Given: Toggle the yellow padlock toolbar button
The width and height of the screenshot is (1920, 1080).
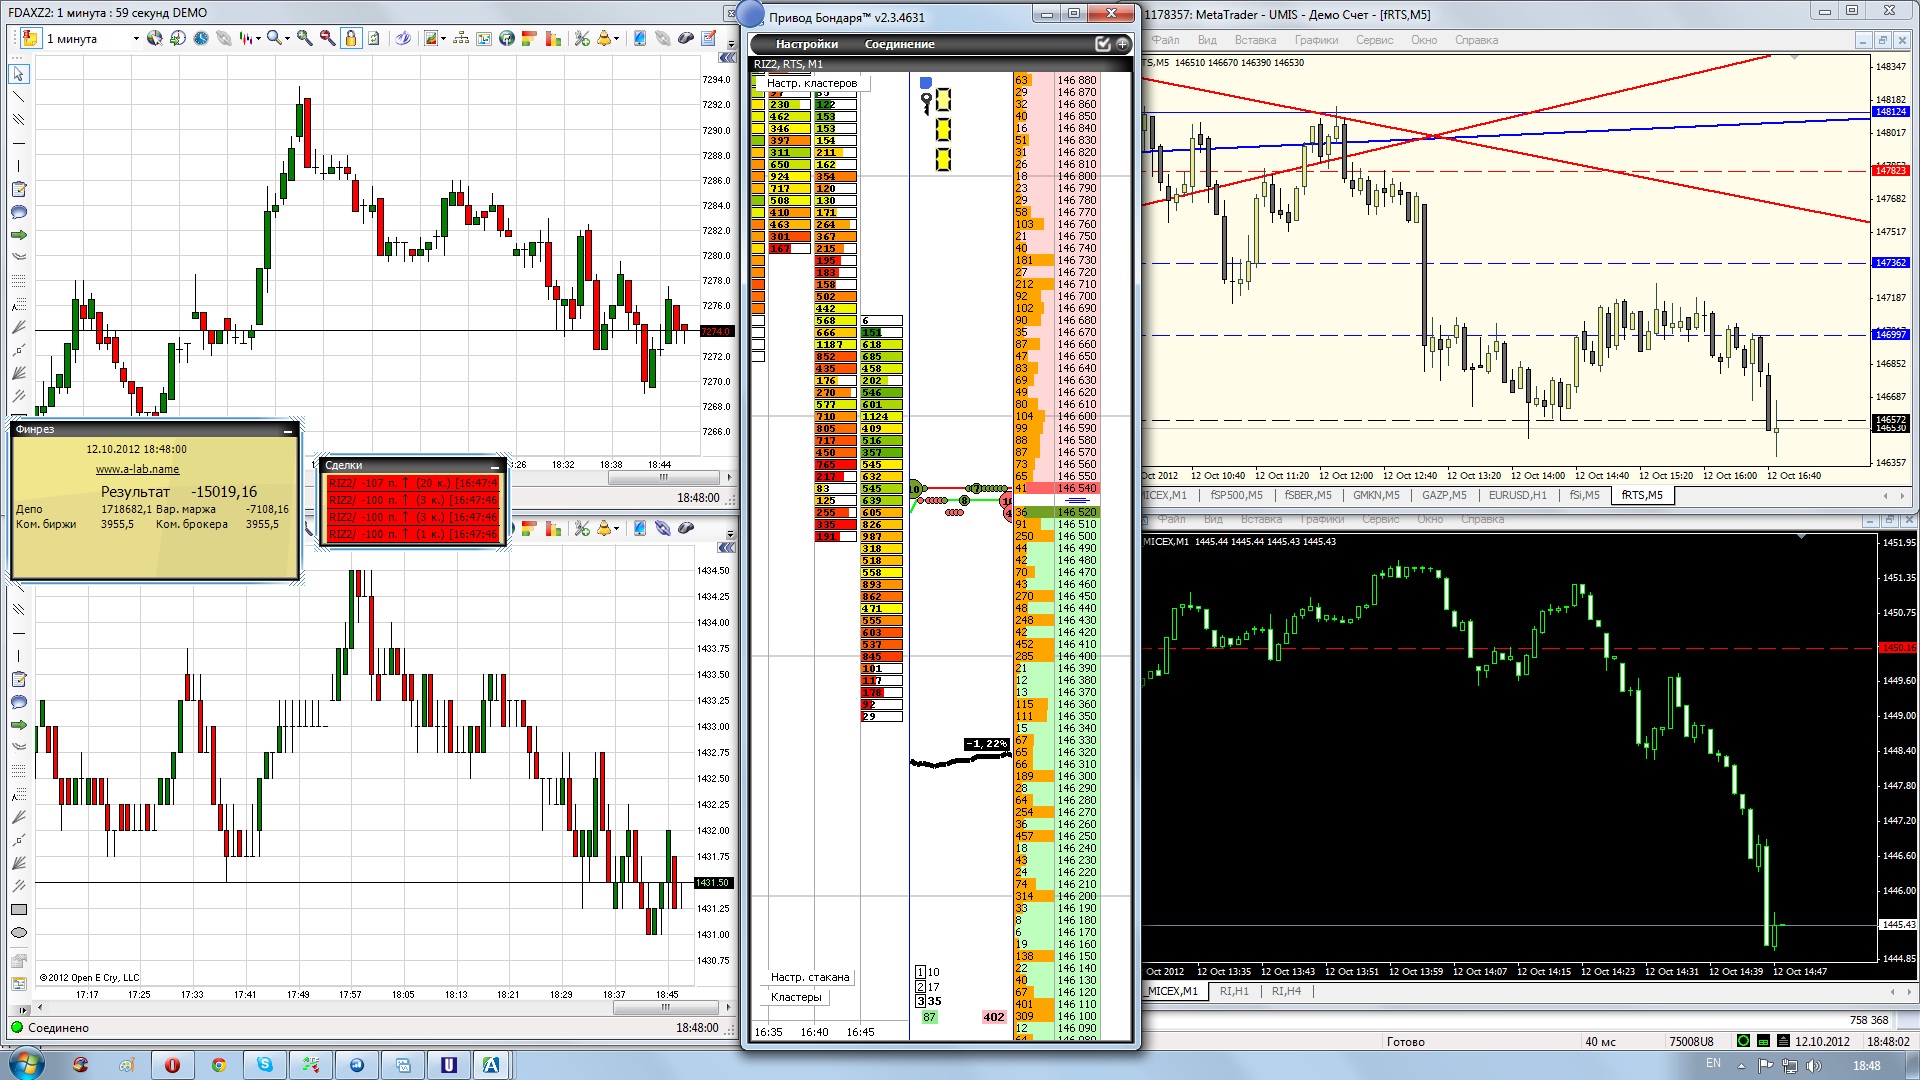Looking at the screenshot, I should 350,38.
